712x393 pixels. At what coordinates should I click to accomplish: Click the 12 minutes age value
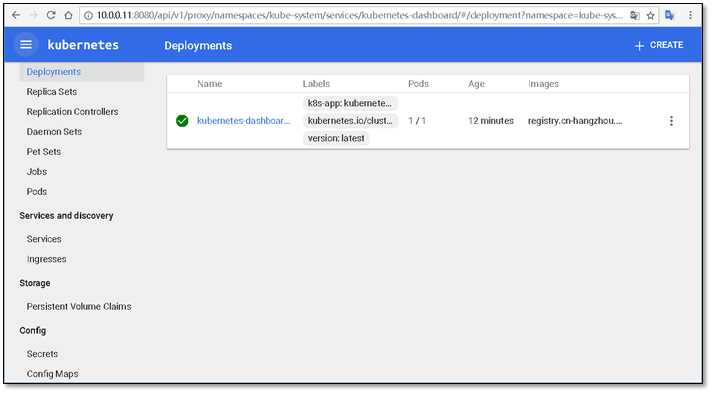pos(491,121)
